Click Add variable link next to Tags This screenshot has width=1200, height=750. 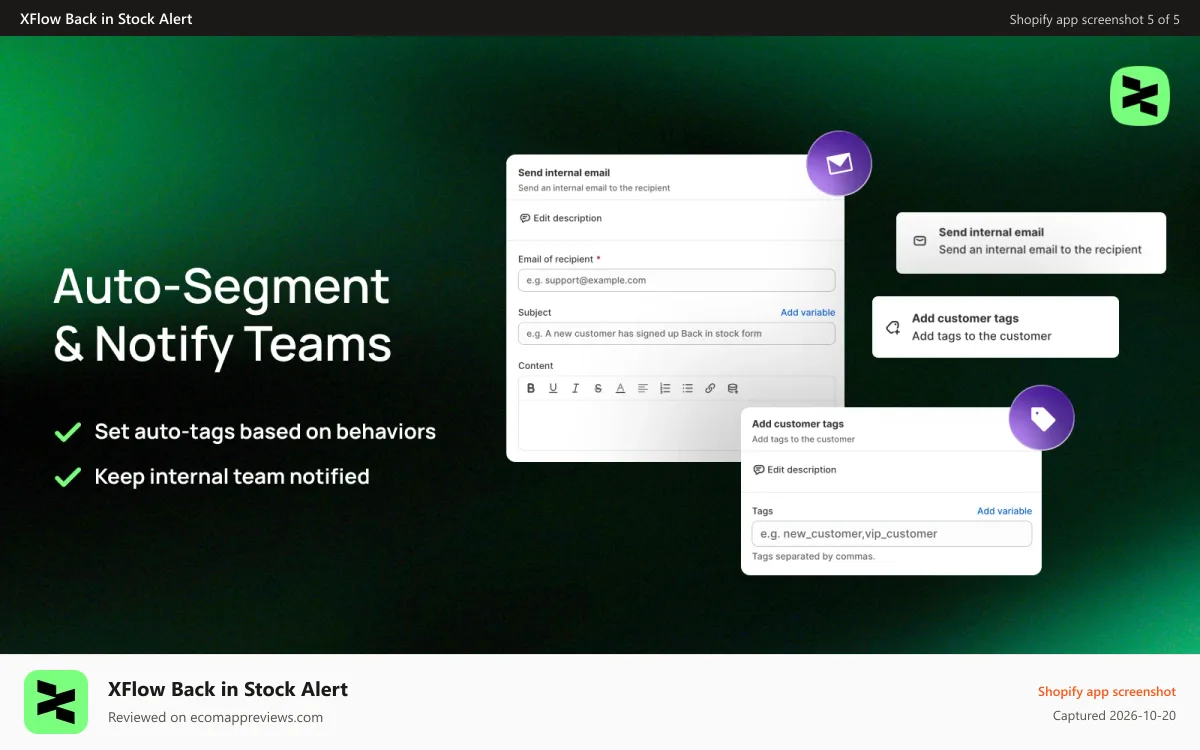click(1004, 511)
